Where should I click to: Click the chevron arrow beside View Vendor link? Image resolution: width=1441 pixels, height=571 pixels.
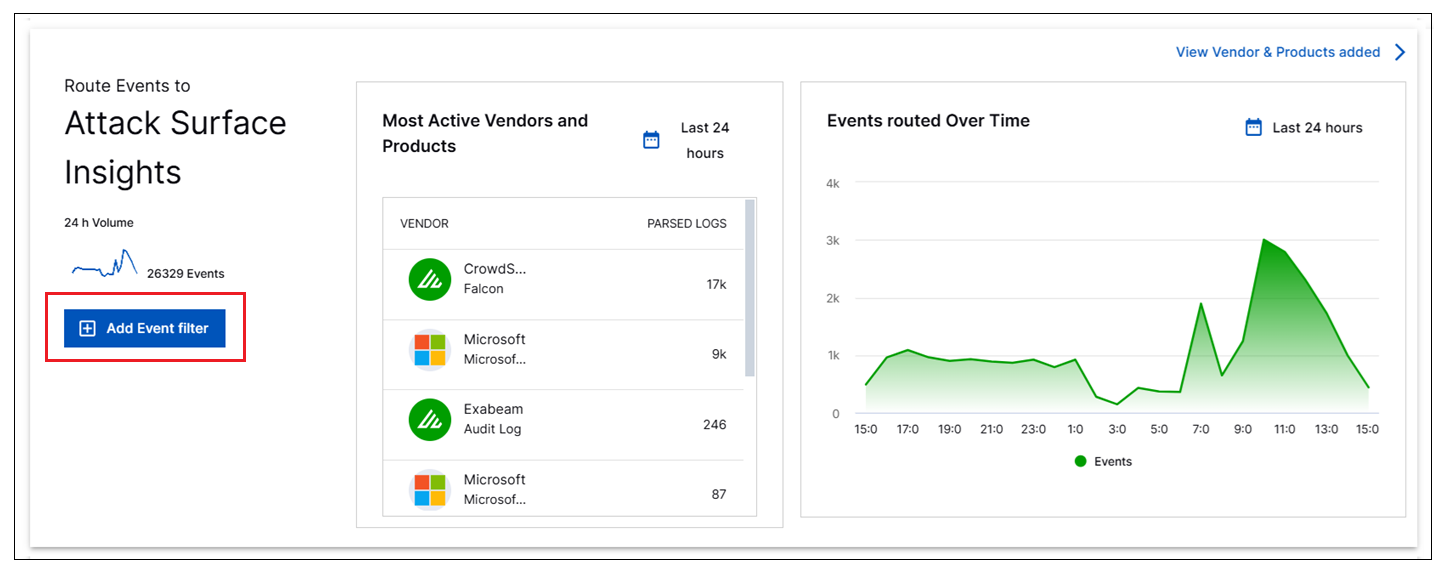(x=1400, y=52)
